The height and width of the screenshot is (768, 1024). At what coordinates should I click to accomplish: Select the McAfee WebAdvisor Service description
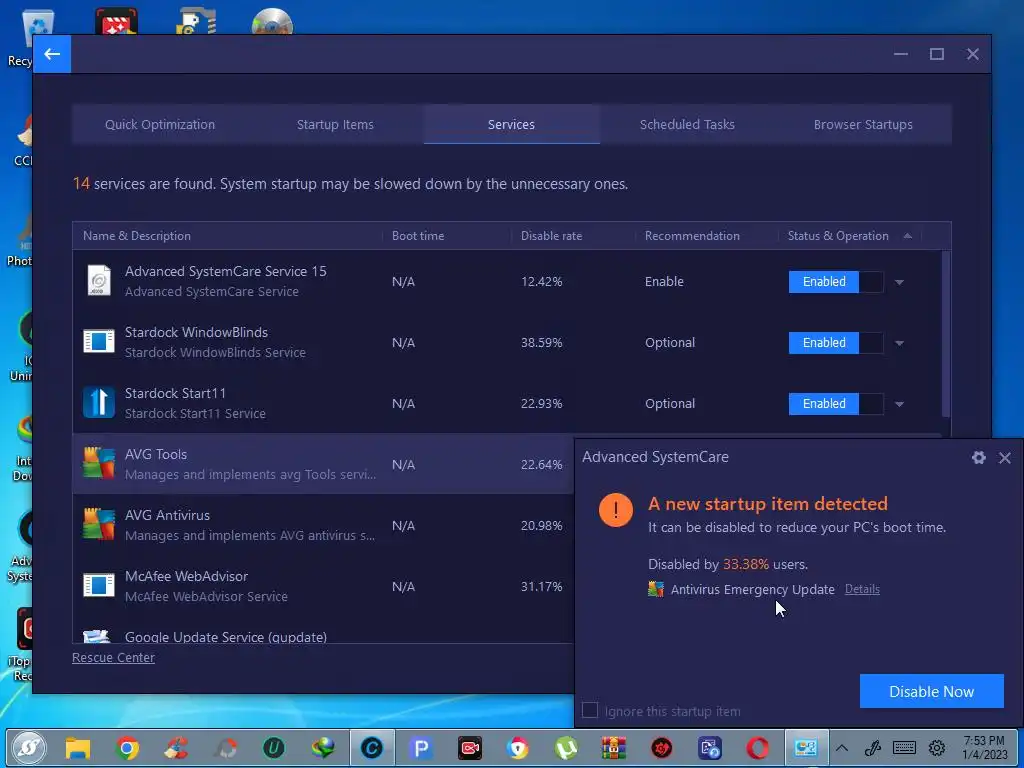[206, 596]
